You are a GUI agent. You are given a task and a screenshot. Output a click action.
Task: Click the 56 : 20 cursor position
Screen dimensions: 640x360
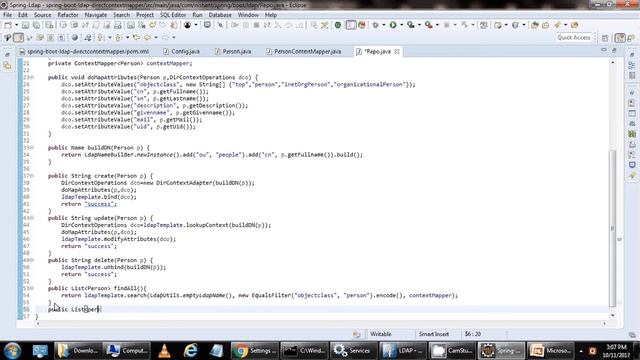[x=473, y=334]
